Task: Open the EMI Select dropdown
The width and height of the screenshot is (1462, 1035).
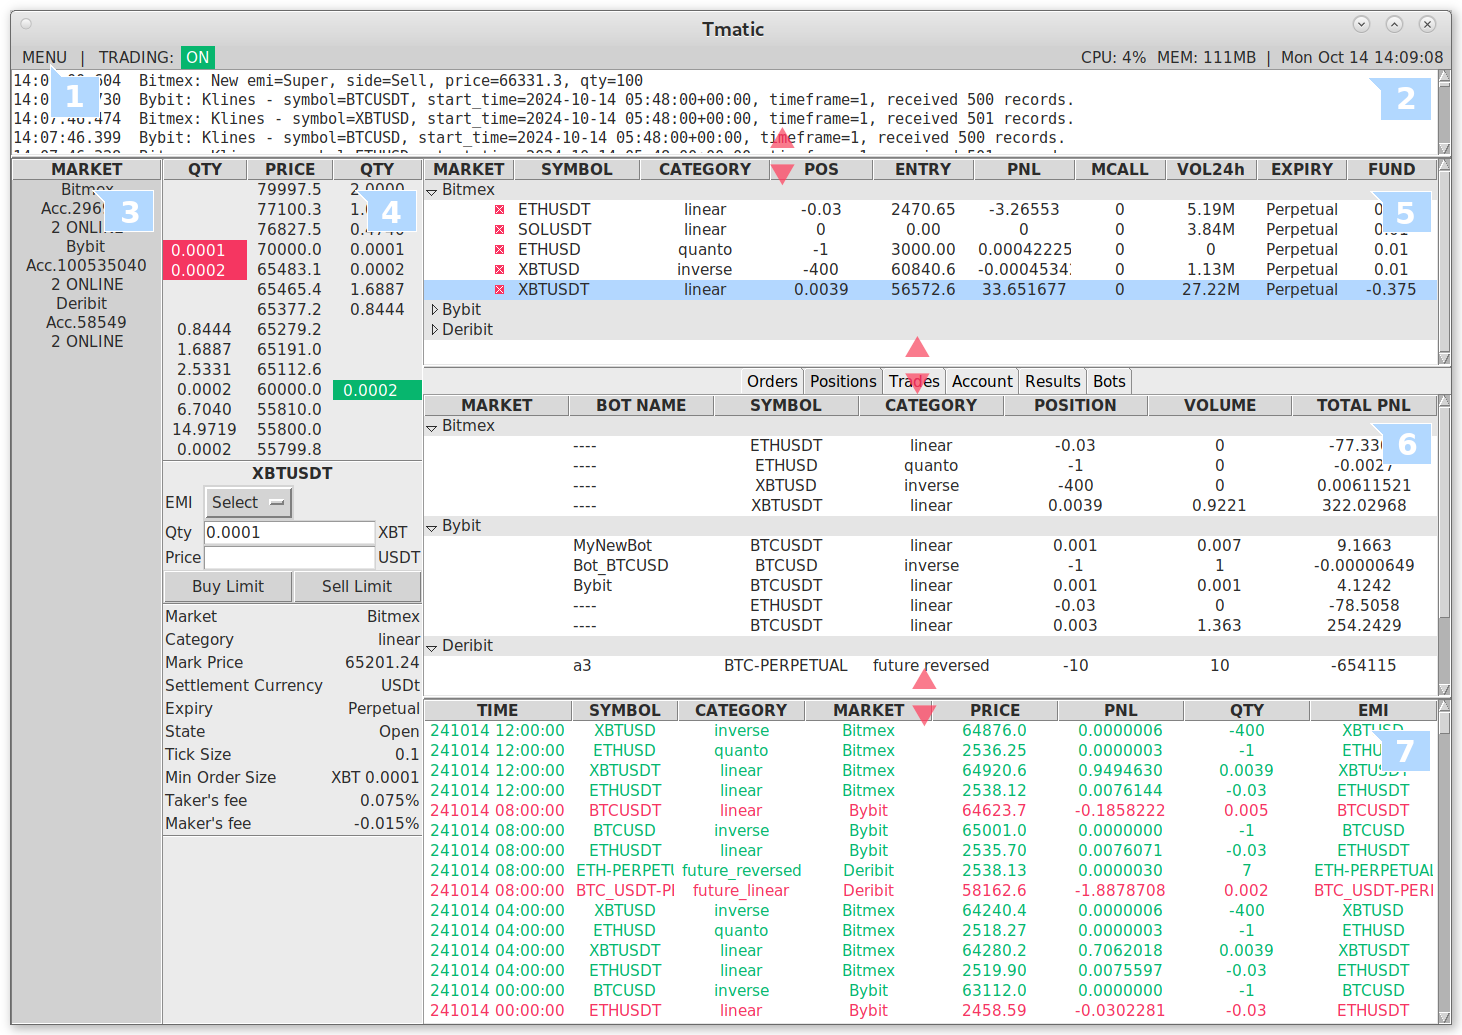Action: 248,502
